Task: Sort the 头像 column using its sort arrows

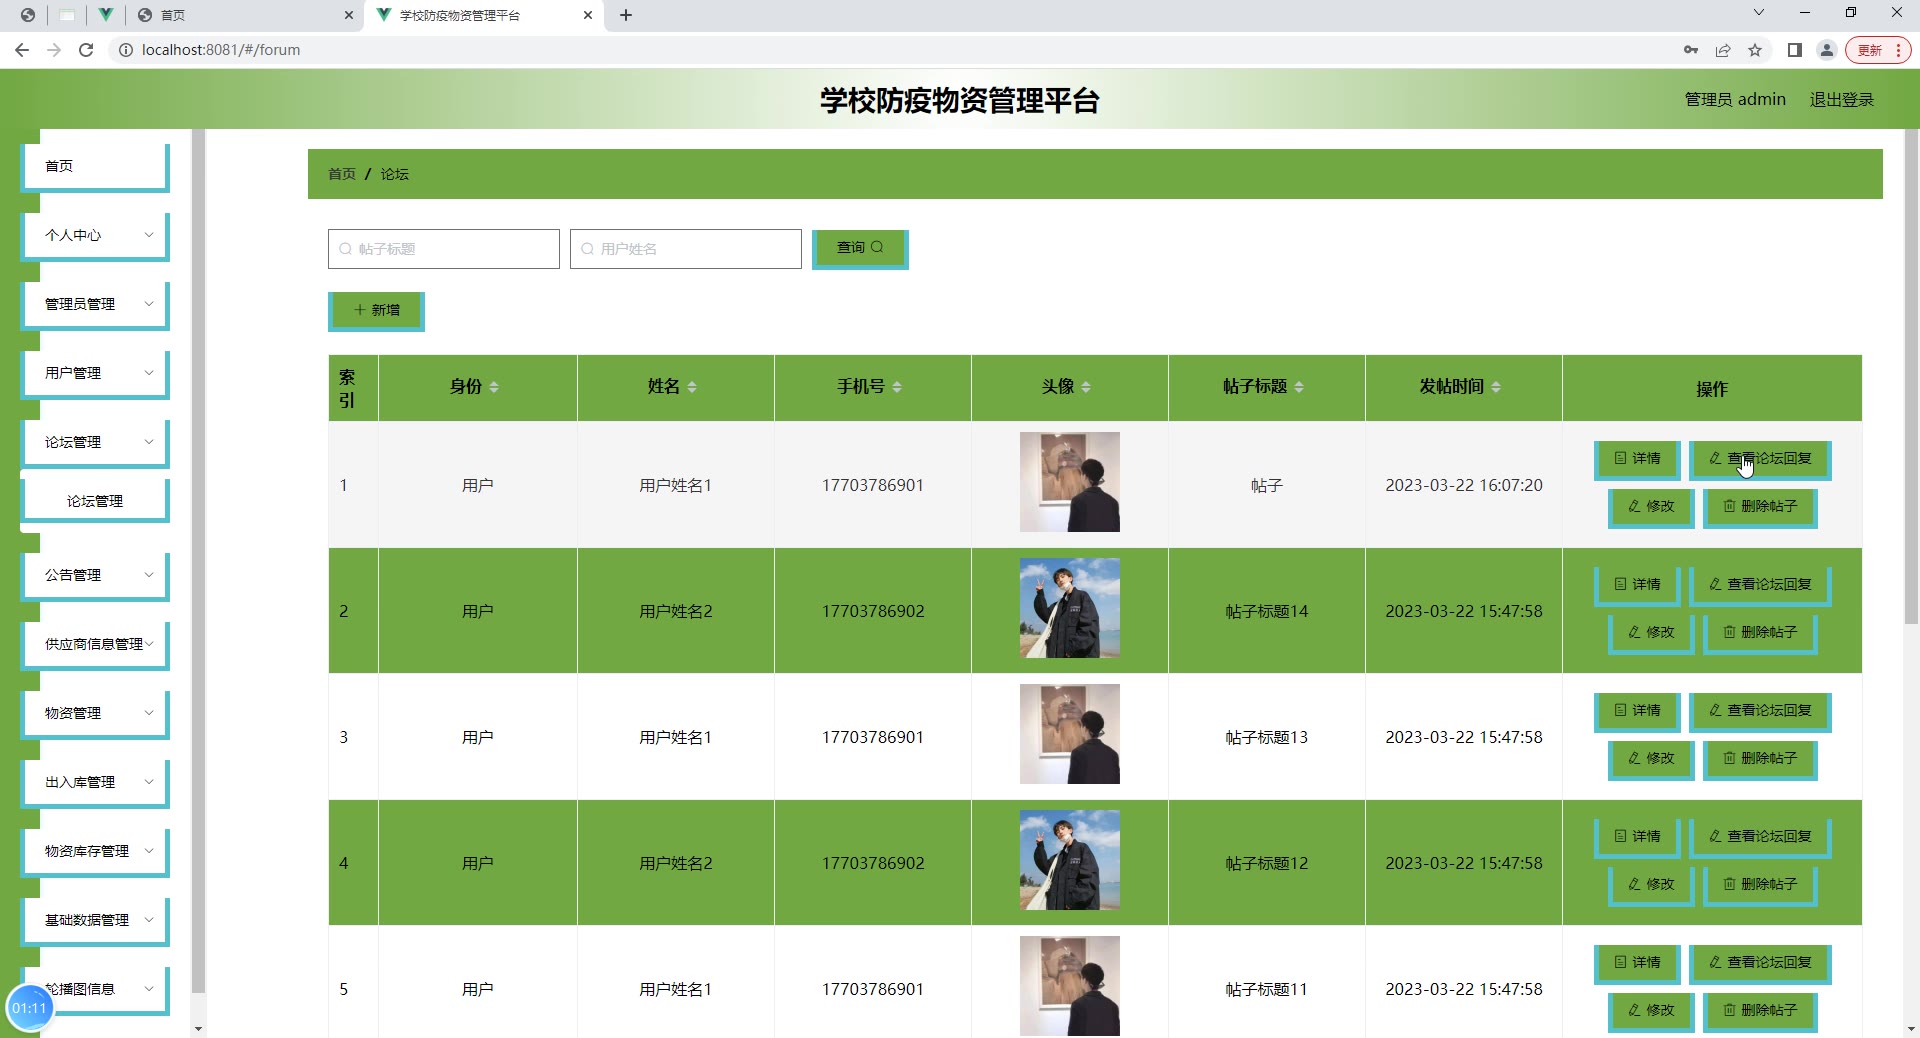Action: (x=1086, y=387)
